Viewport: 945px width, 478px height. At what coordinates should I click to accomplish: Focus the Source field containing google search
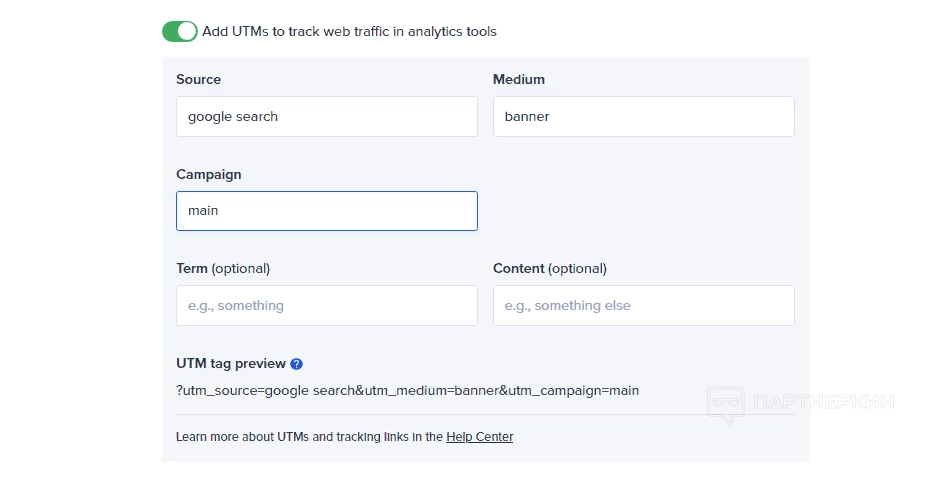click(x=326, y=117)
